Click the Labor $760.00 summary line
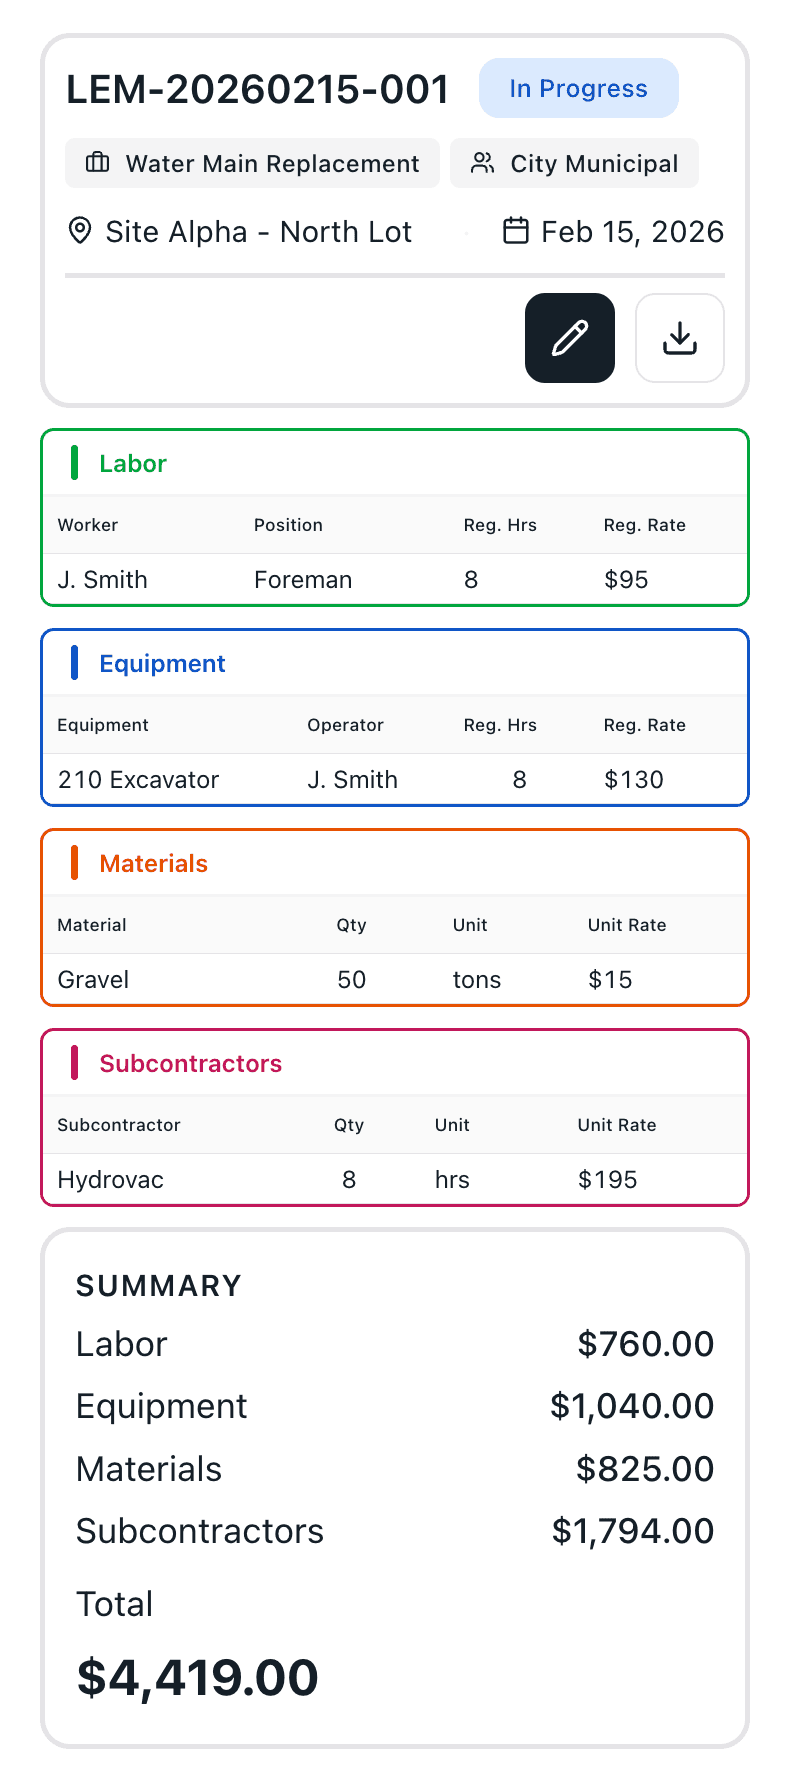The height and width of the screenshot is (1787, 785). coord(394,1344)
